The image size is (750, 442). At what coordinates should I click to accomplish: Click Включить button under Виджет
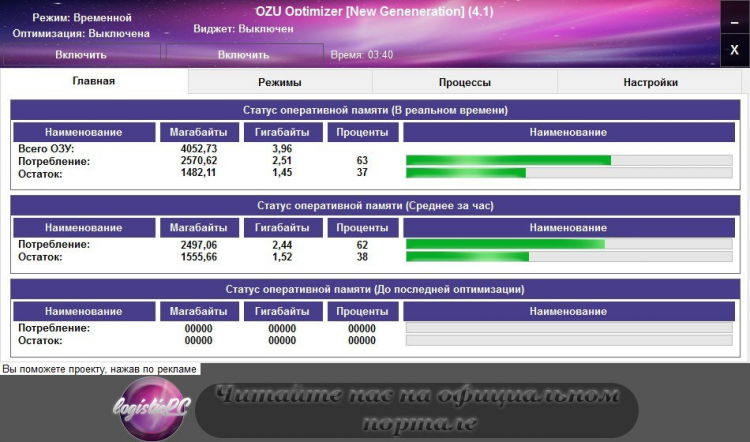click(243, 55)
